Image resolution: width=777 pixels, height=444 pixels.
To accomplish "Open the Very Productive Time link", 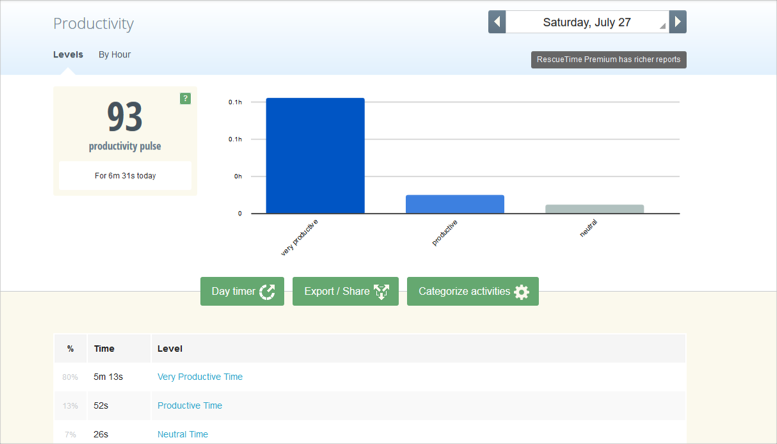I will pyautogui.click(x=200, y=377).
